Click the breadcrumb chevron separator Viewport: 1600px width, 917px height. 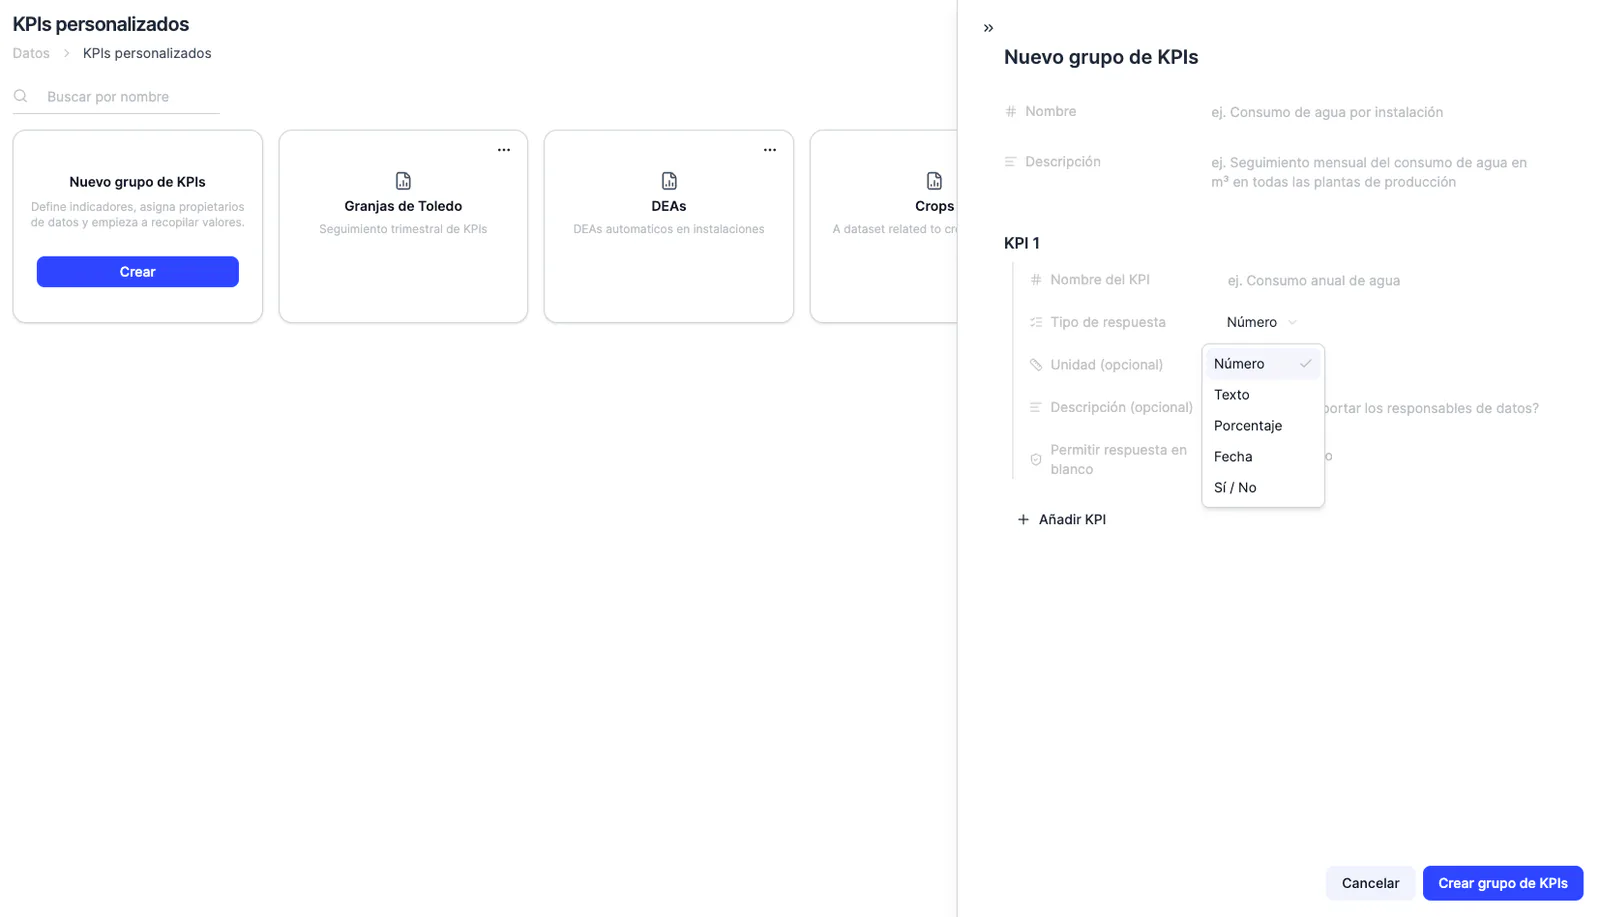click(x=67, y=54)
